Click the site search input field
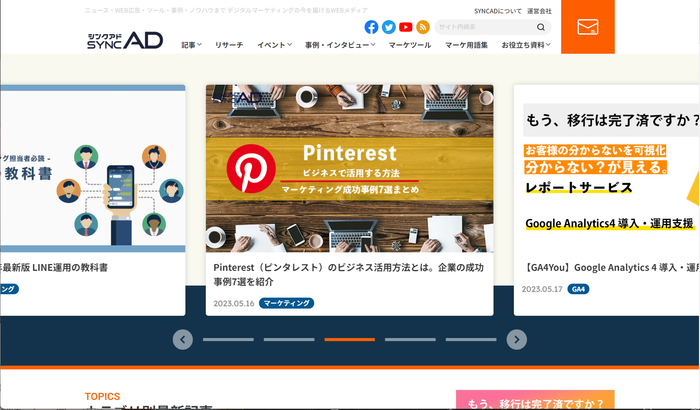This screenshot has height=410, width=700. pyautogui.click(x=485, y=27)
